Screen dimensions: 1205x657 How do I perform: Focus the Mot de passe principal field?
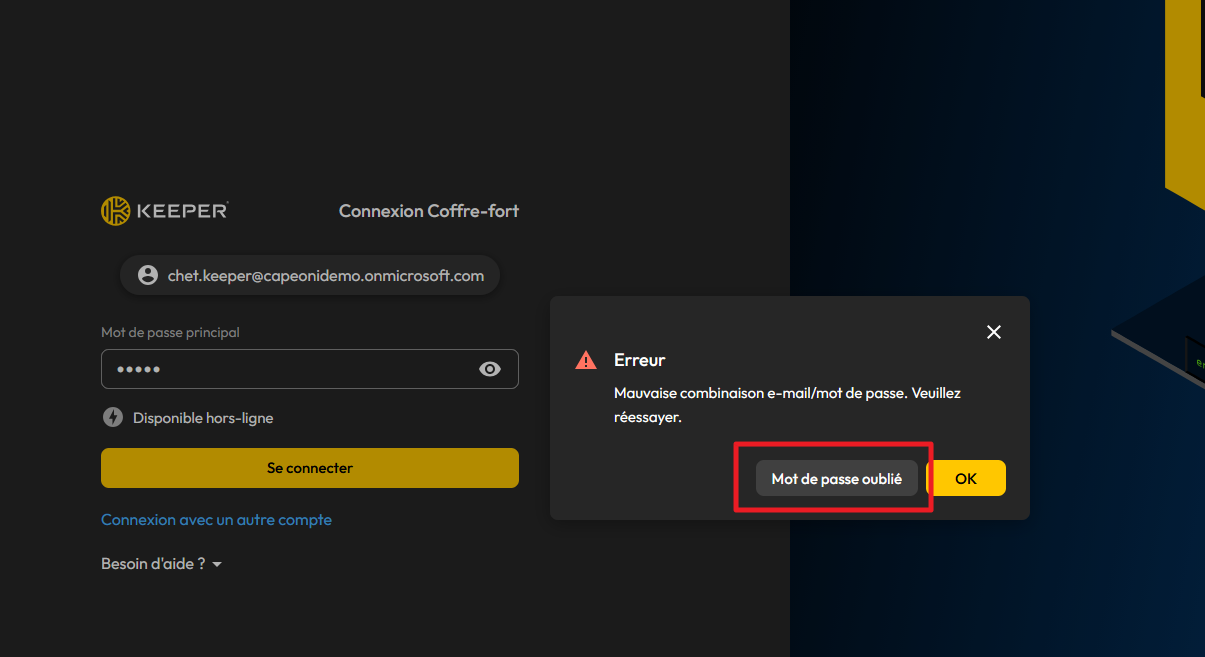tap(310, 369)
